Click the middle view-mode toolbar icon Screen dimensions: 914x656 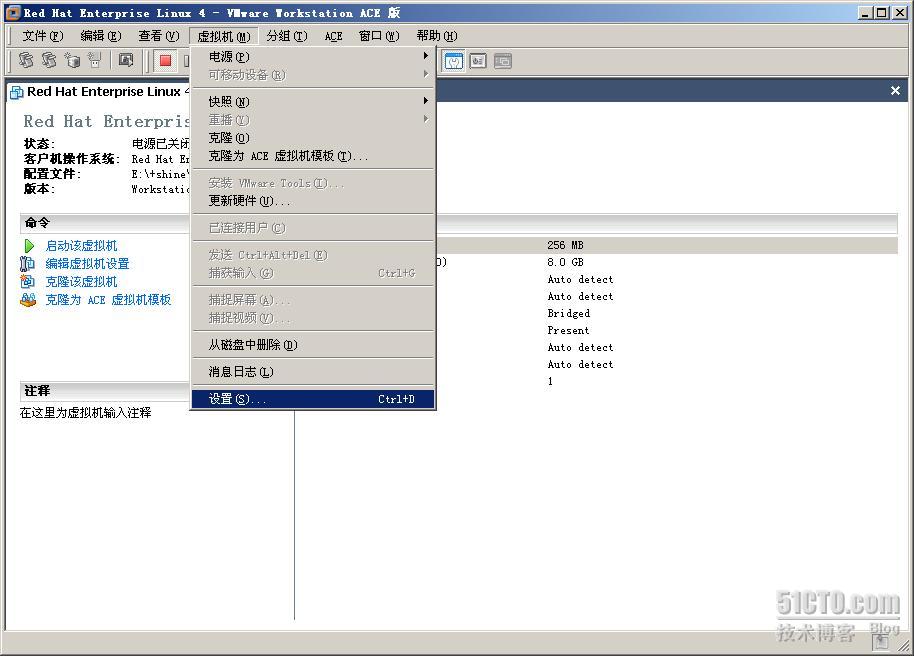478,61
